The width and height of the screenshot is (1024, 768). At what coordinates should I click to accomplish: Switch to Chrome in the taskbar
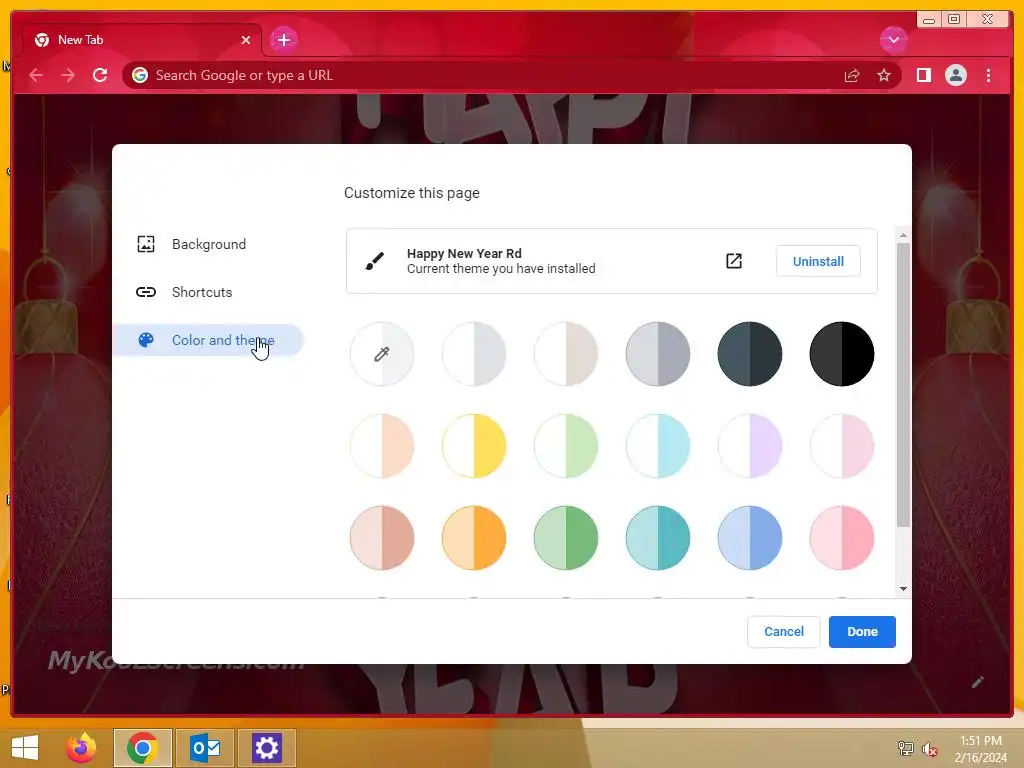[143, 748]
